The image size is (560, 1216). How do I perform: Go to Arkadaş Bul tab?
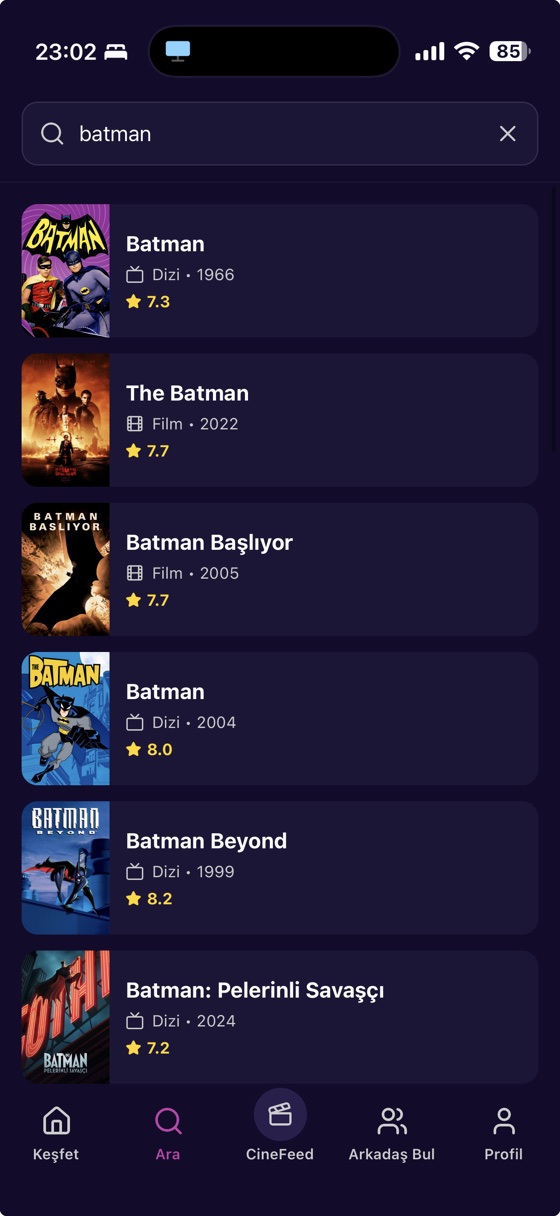pyautogui.click(x=392, y=1134)
